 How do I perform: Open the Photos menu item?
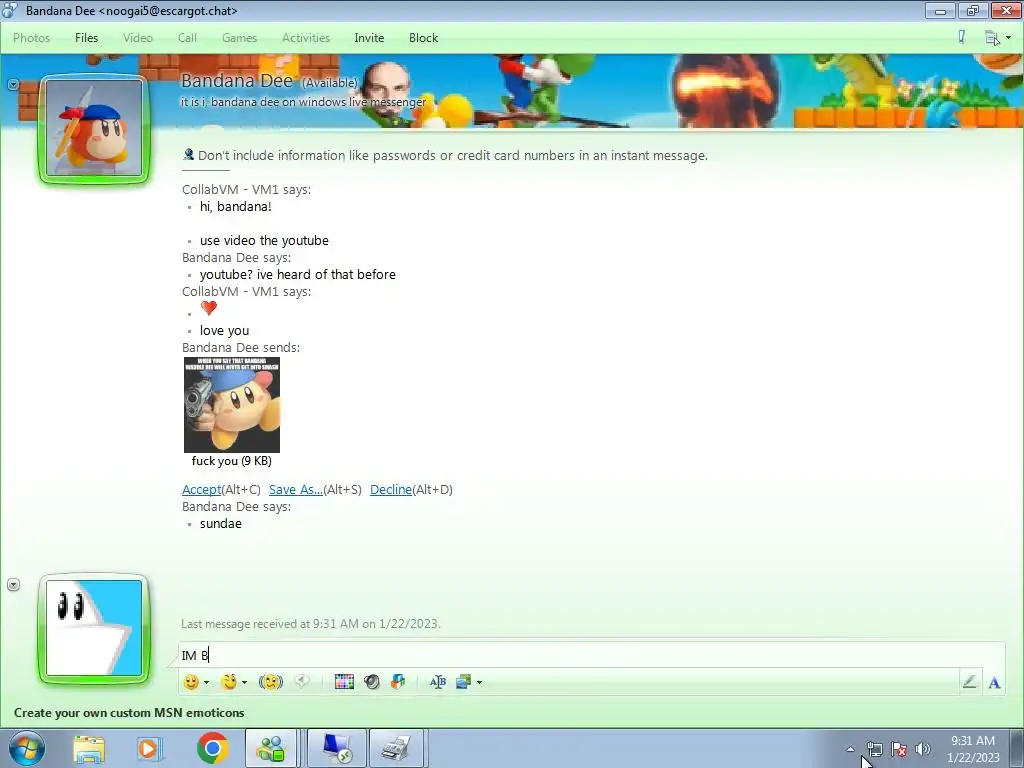click(31, 38)
